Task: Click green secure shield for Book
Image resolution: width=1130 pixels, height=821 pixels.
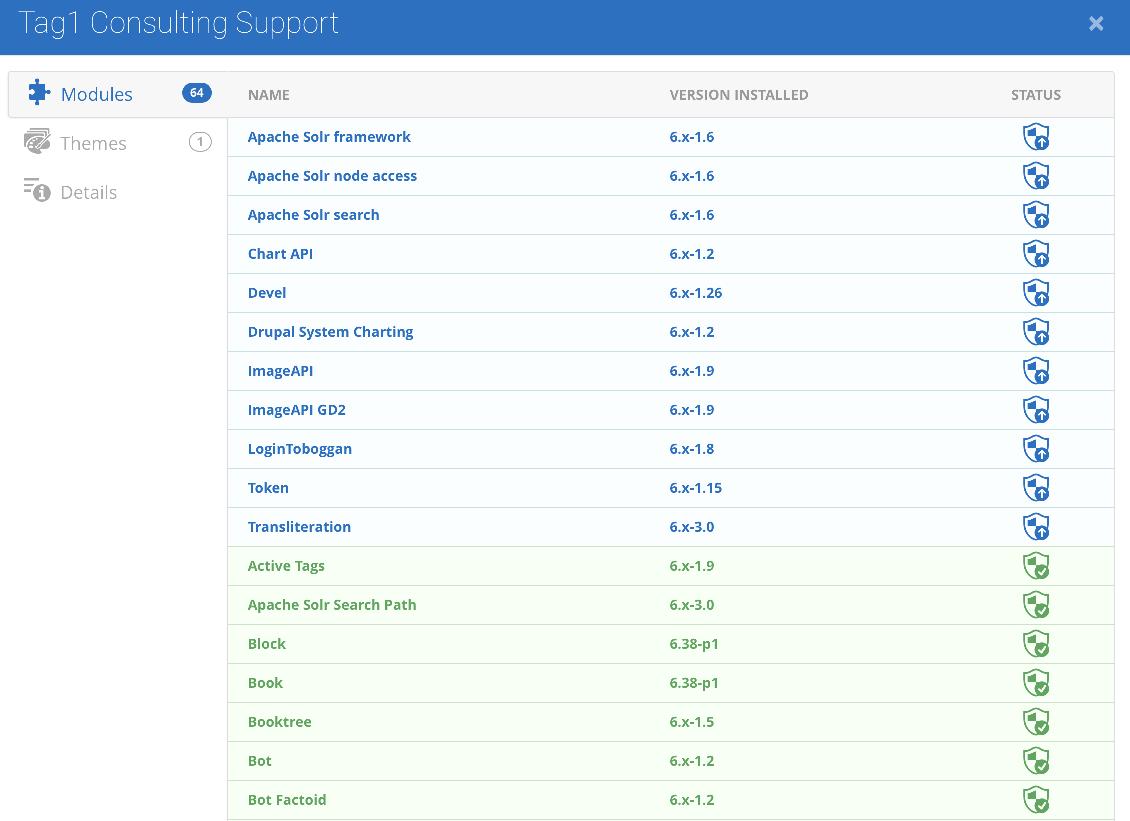Action: pyautogui.click(x=1036, y=683)
